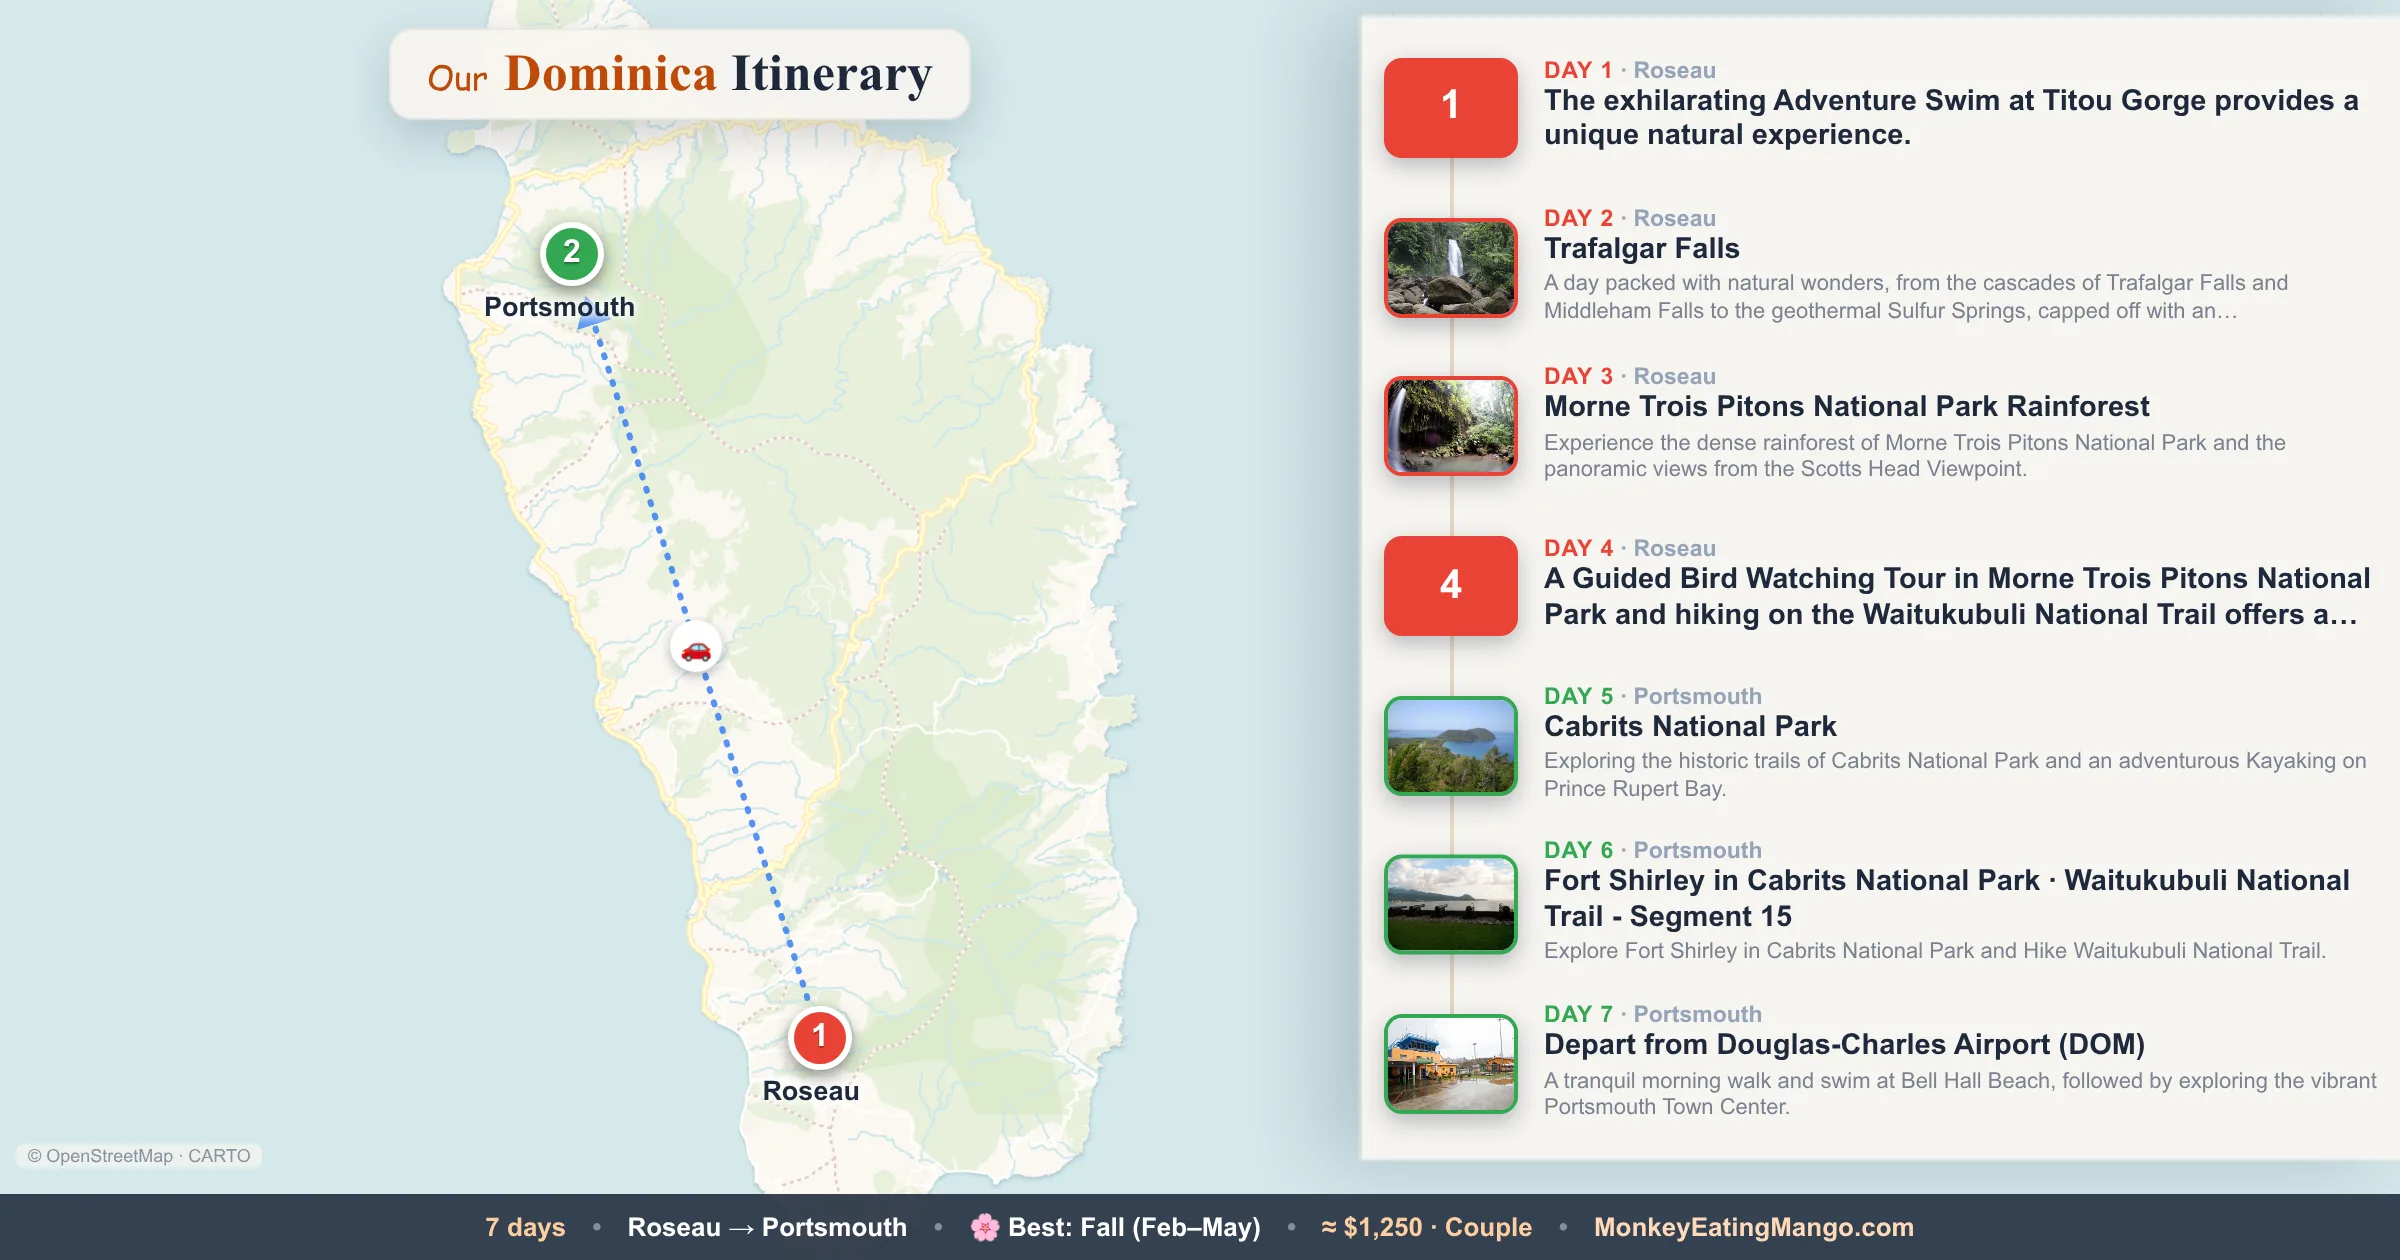
Task: Click the Bell Hall Beach description text
Action: click(1960, 1093)
